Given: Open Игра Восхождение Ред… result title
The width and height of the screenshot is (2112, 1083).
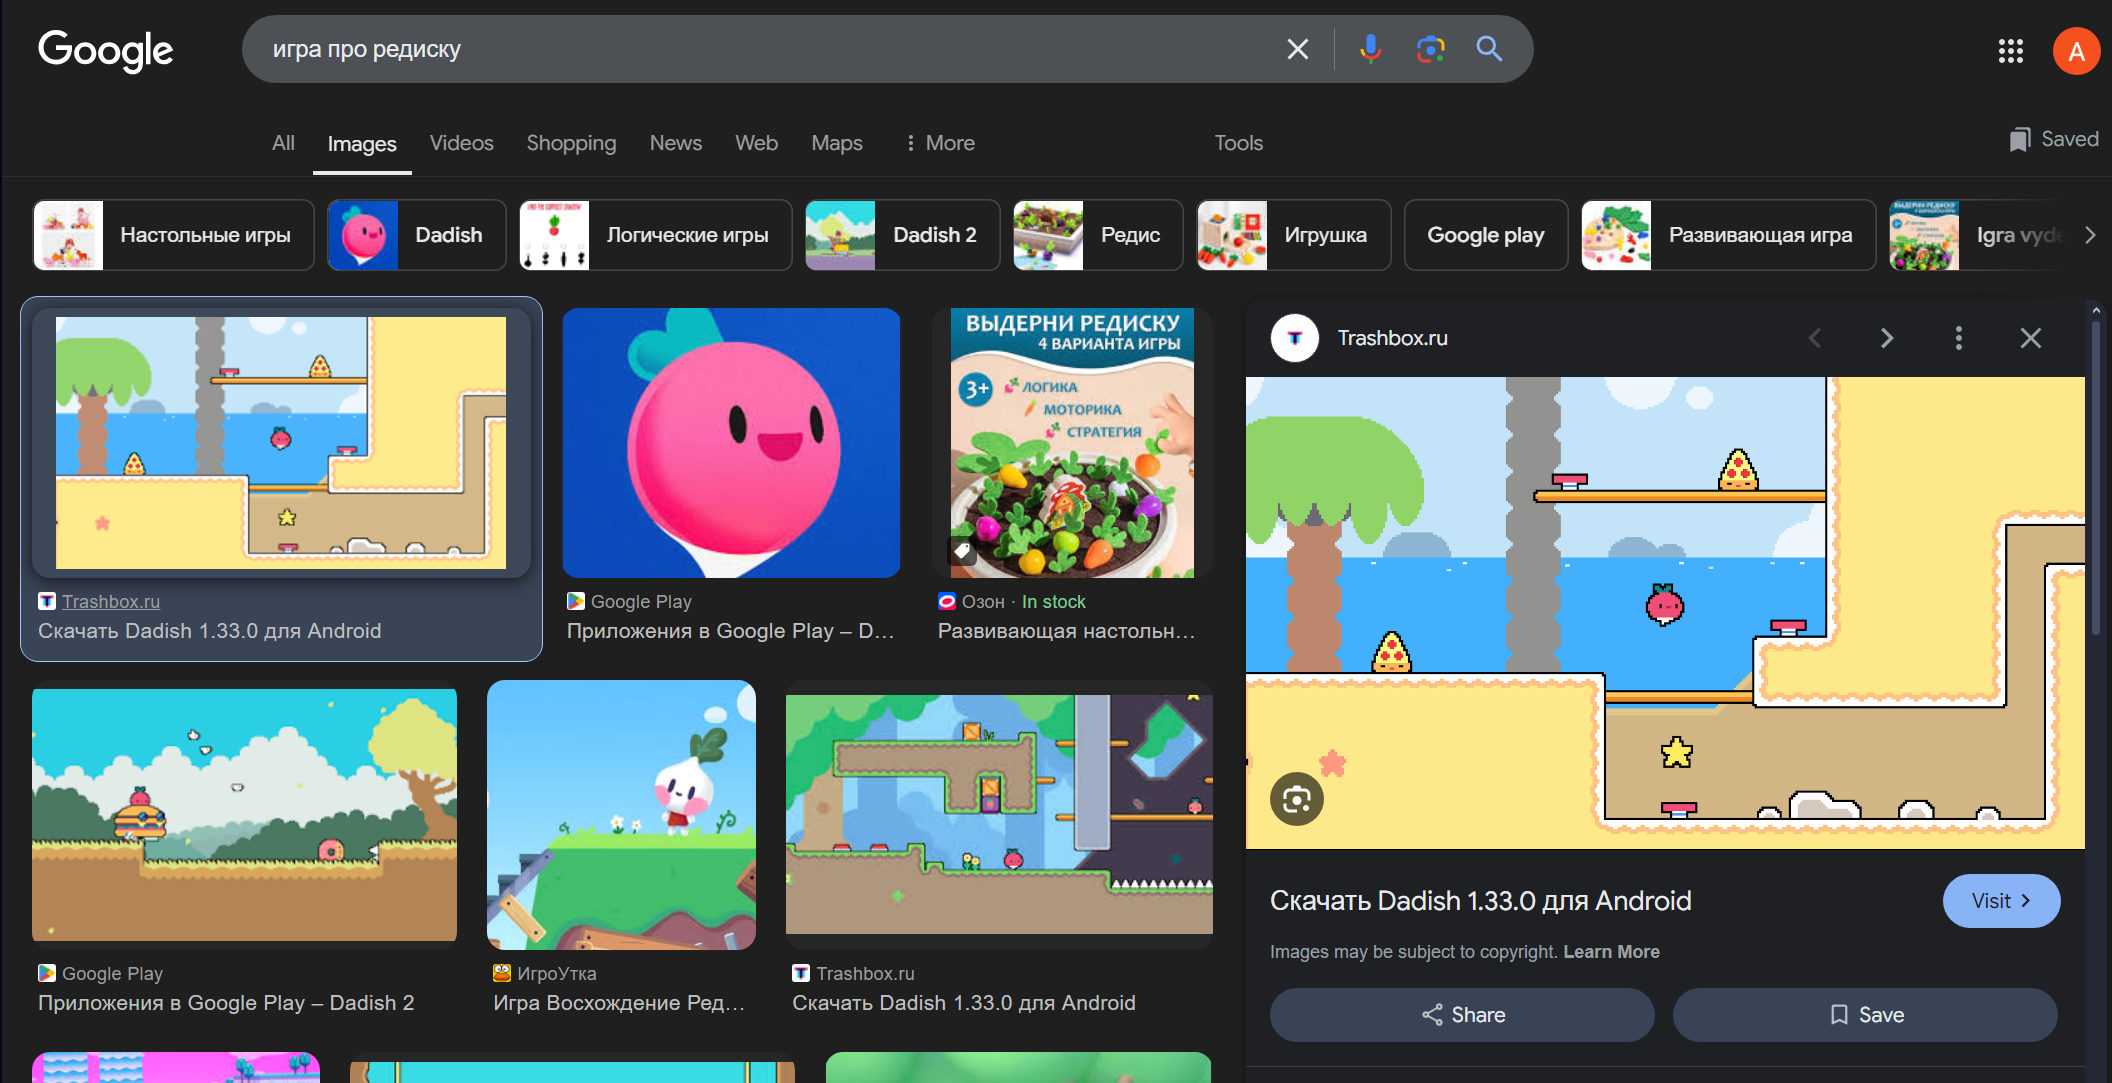Looking at the screenshot, I should pos(619,1003).
